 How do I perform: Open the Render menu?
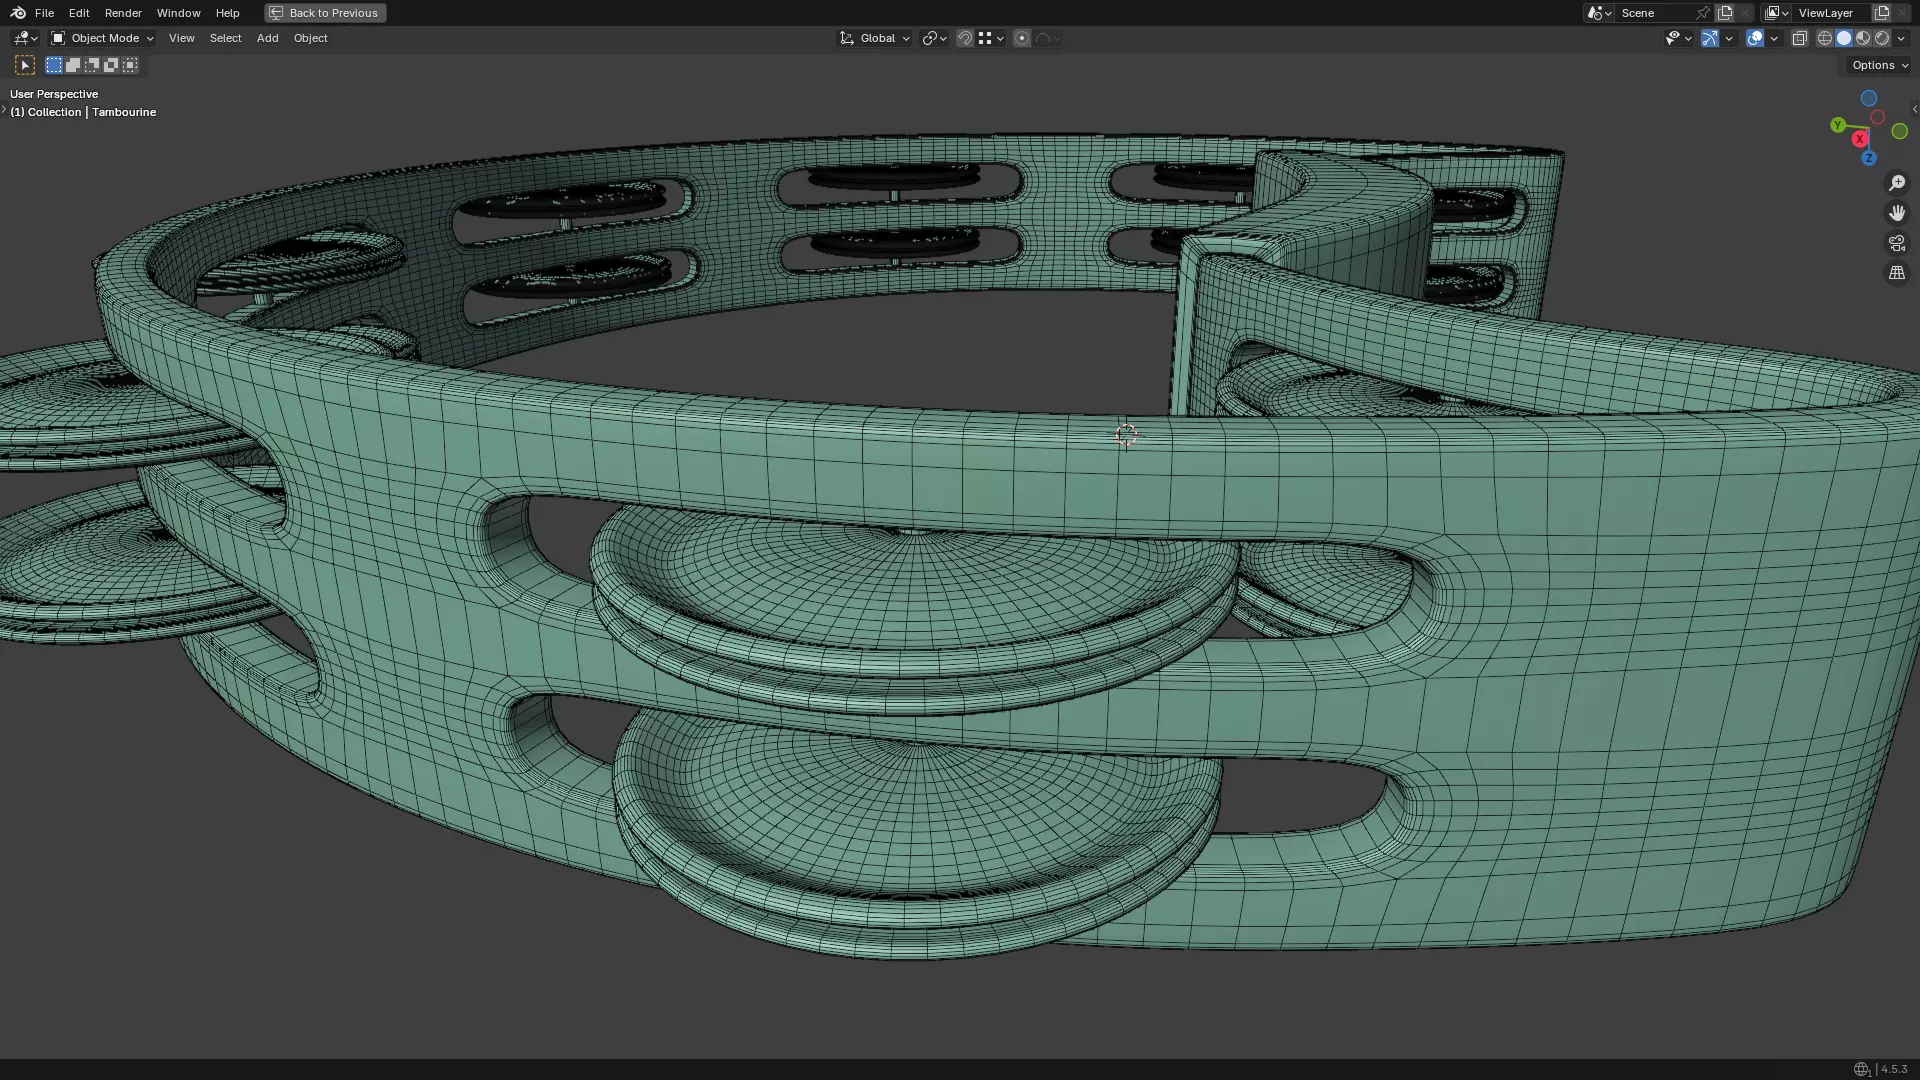[123, 13]
